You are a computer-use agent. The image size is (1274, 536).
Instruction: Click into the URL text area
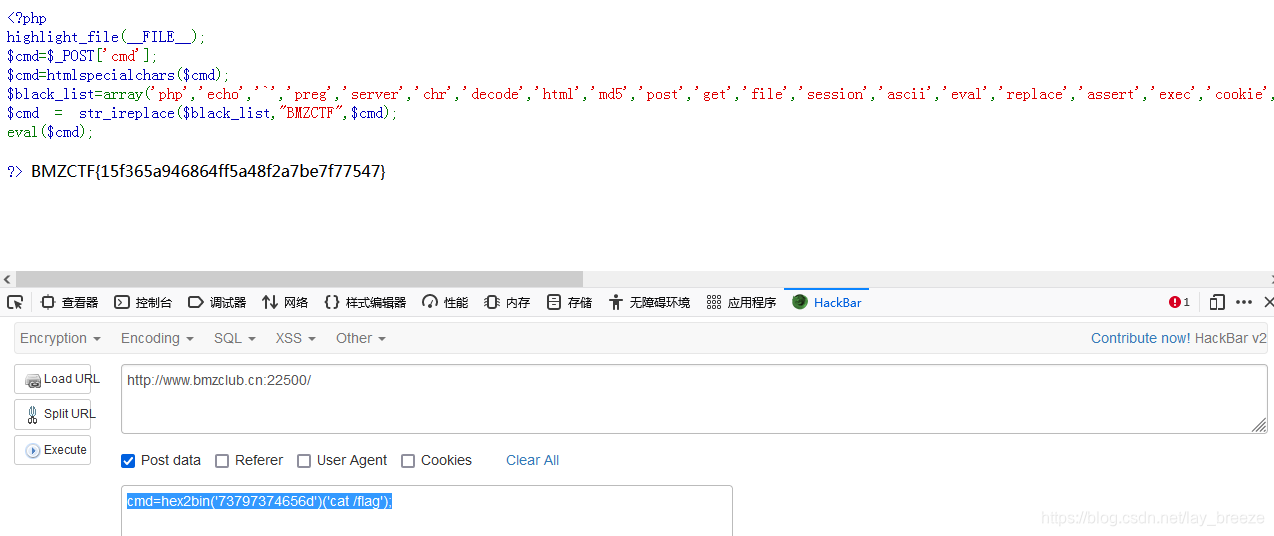pos(694,399)
